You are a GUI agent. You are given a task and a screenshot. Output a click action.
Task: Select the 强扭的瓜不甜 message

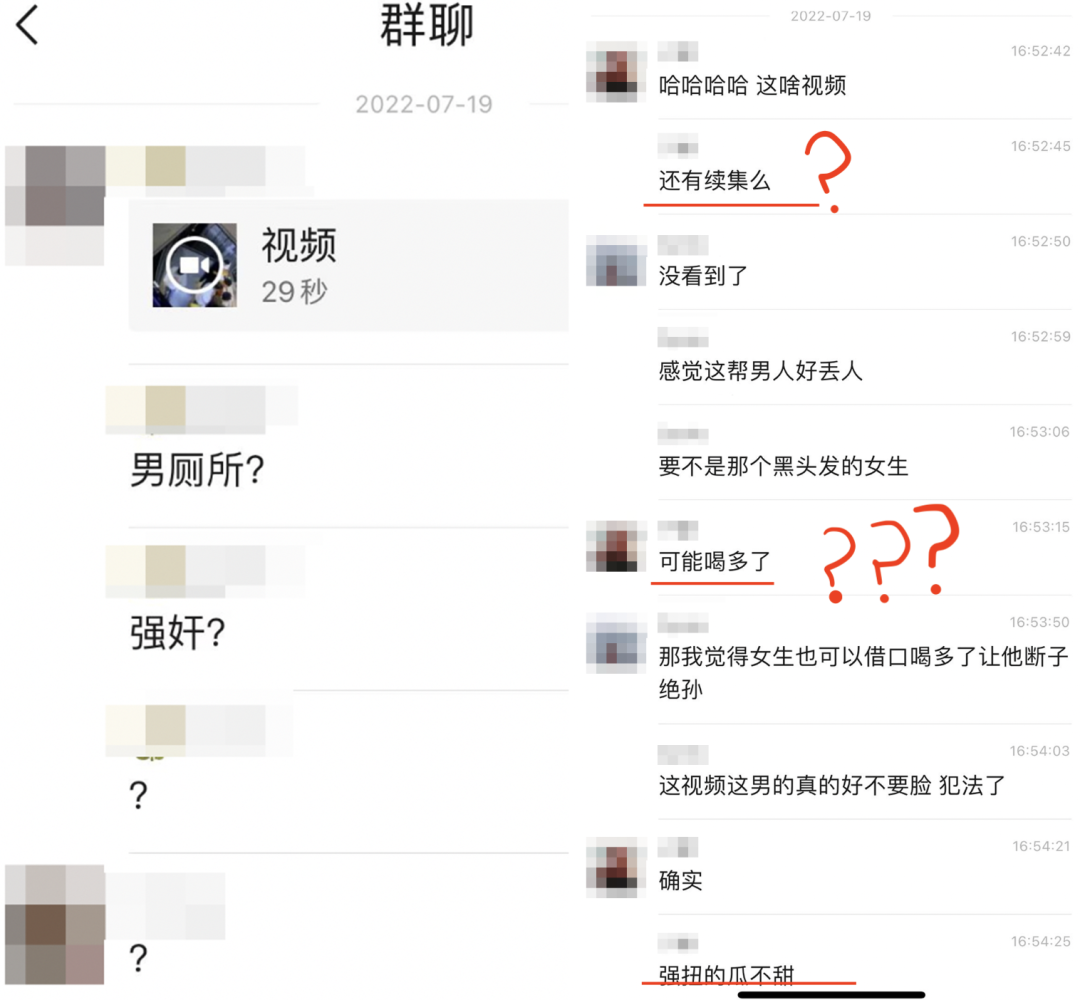[x=727, y=975]
